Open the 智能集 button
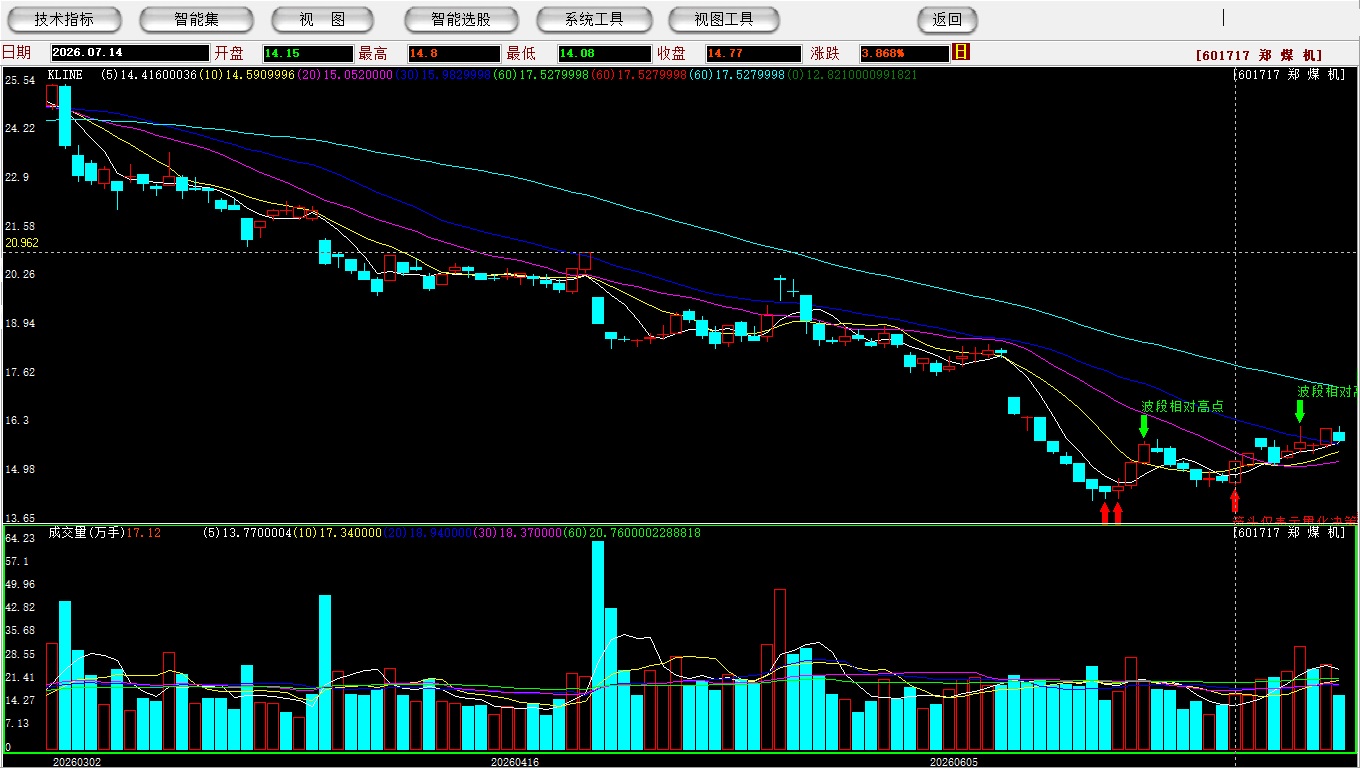Viewport: 1360px width, 768px height. [x=196, y=19]
